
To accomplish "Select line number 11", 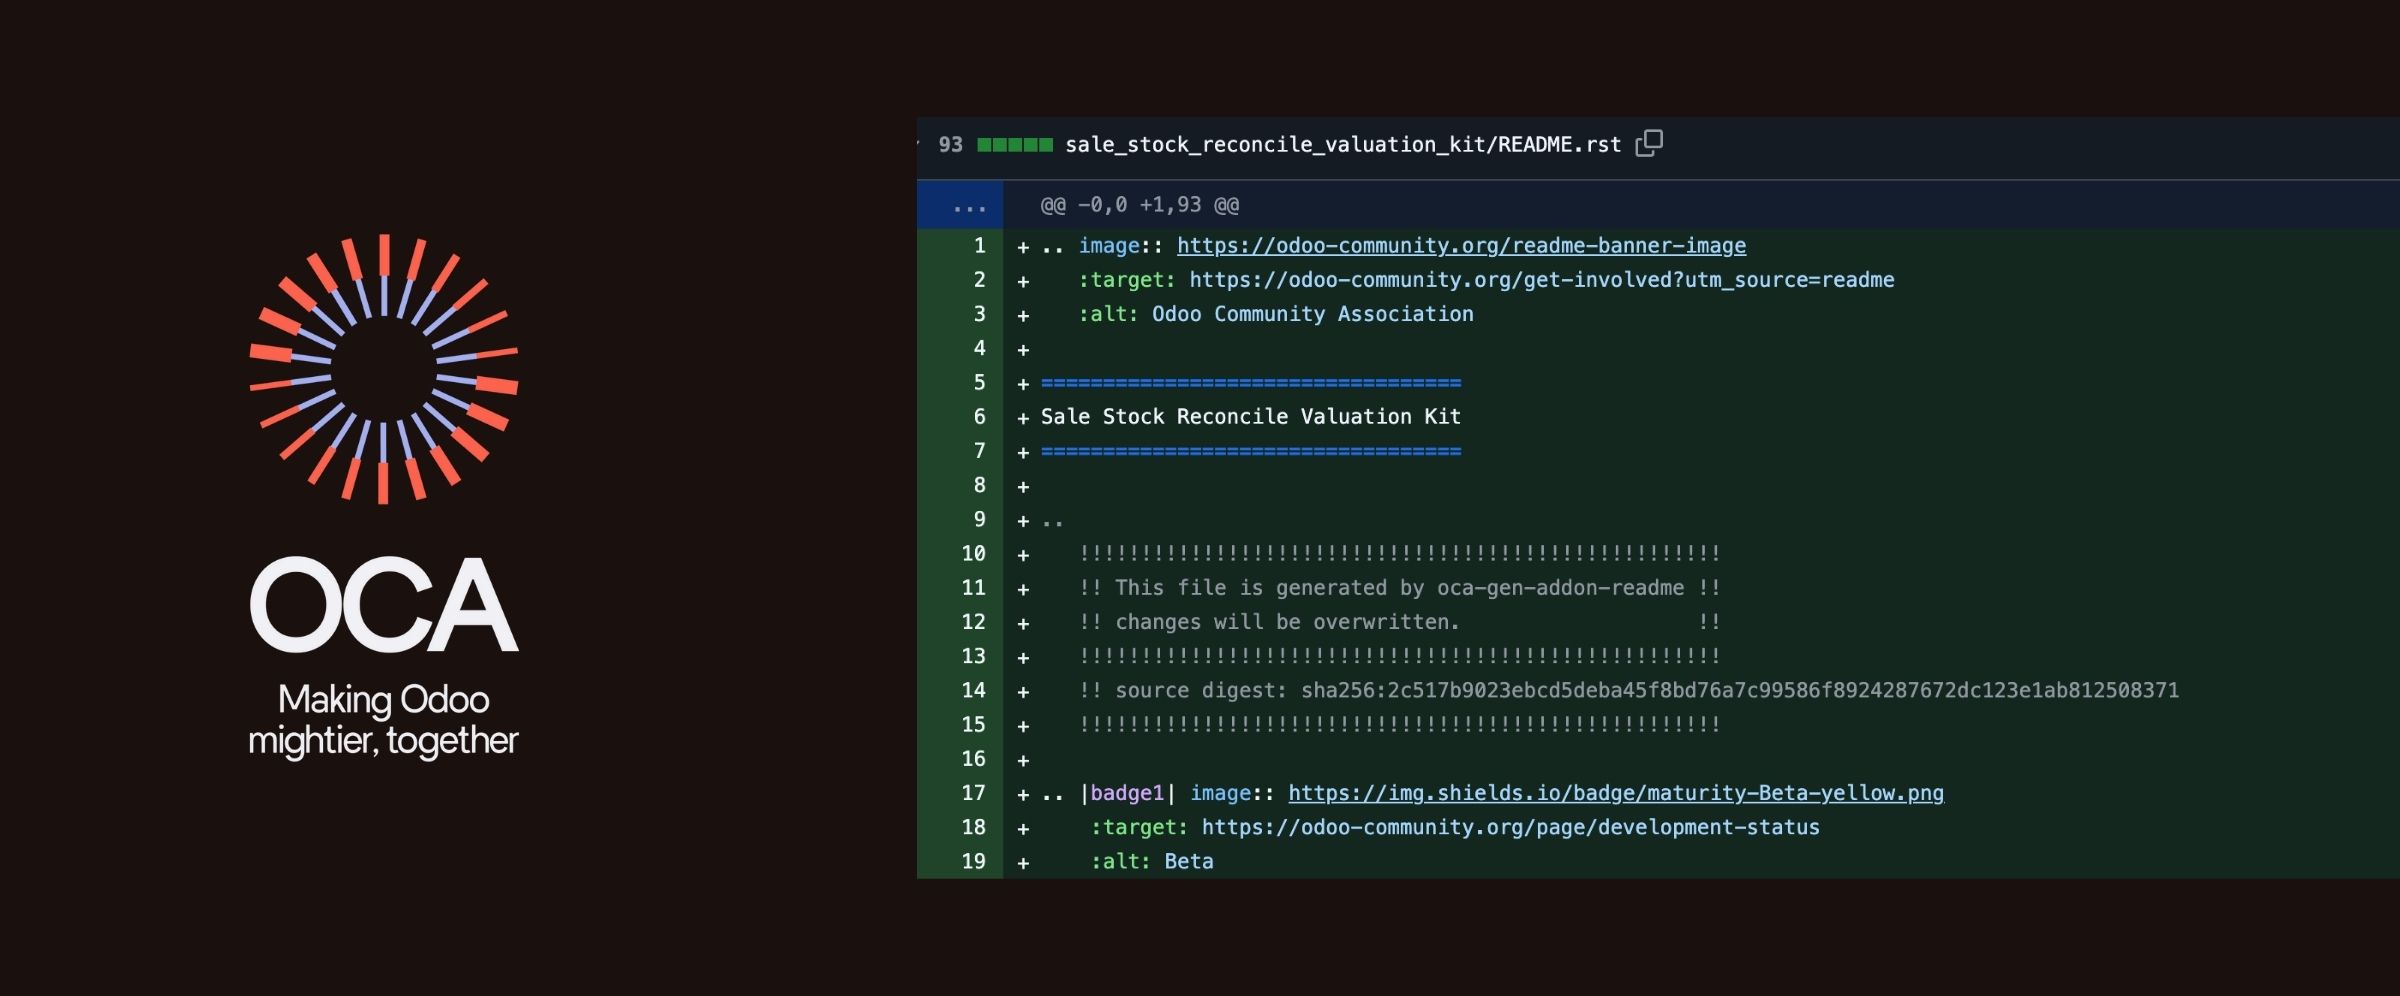I will 973,588.
